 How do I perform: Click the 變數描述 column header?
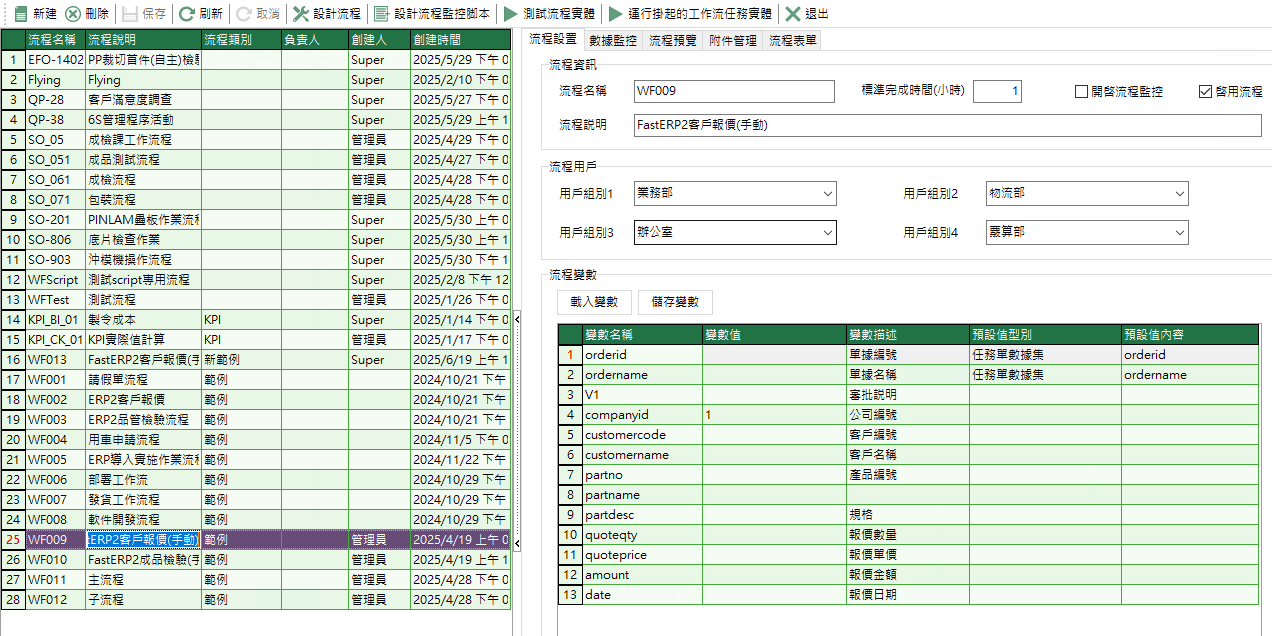point(907,335)
